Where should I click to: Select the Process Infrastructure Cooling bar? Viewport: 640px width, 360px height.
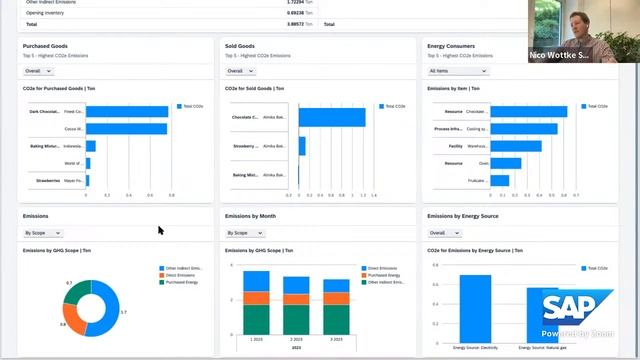click(524, 129)
